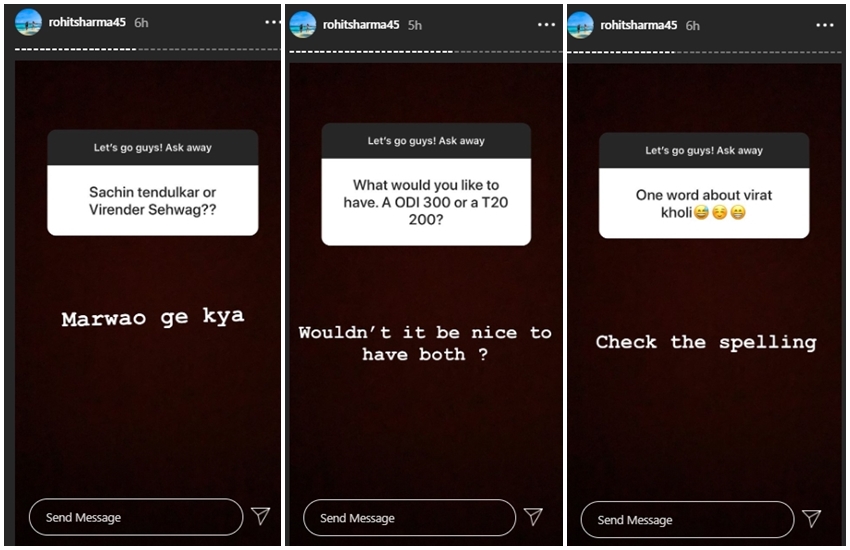Tap the ODI 300 or T20 200 question box
850x550 pixels.
coord(426,184)
